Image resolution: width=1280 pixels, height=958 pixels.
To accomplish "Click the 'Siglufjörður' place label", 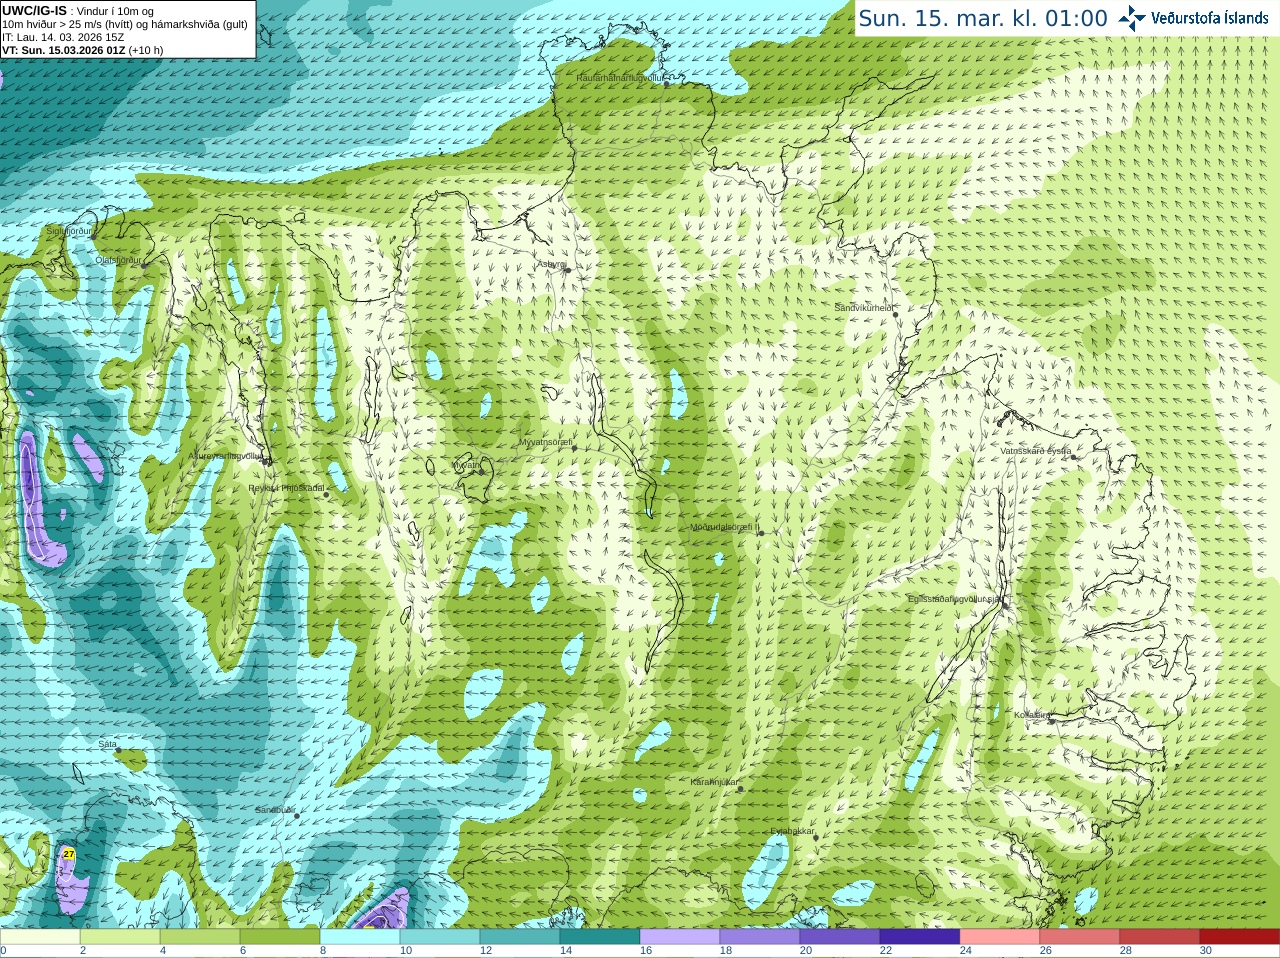I will [x=69, y=231].
